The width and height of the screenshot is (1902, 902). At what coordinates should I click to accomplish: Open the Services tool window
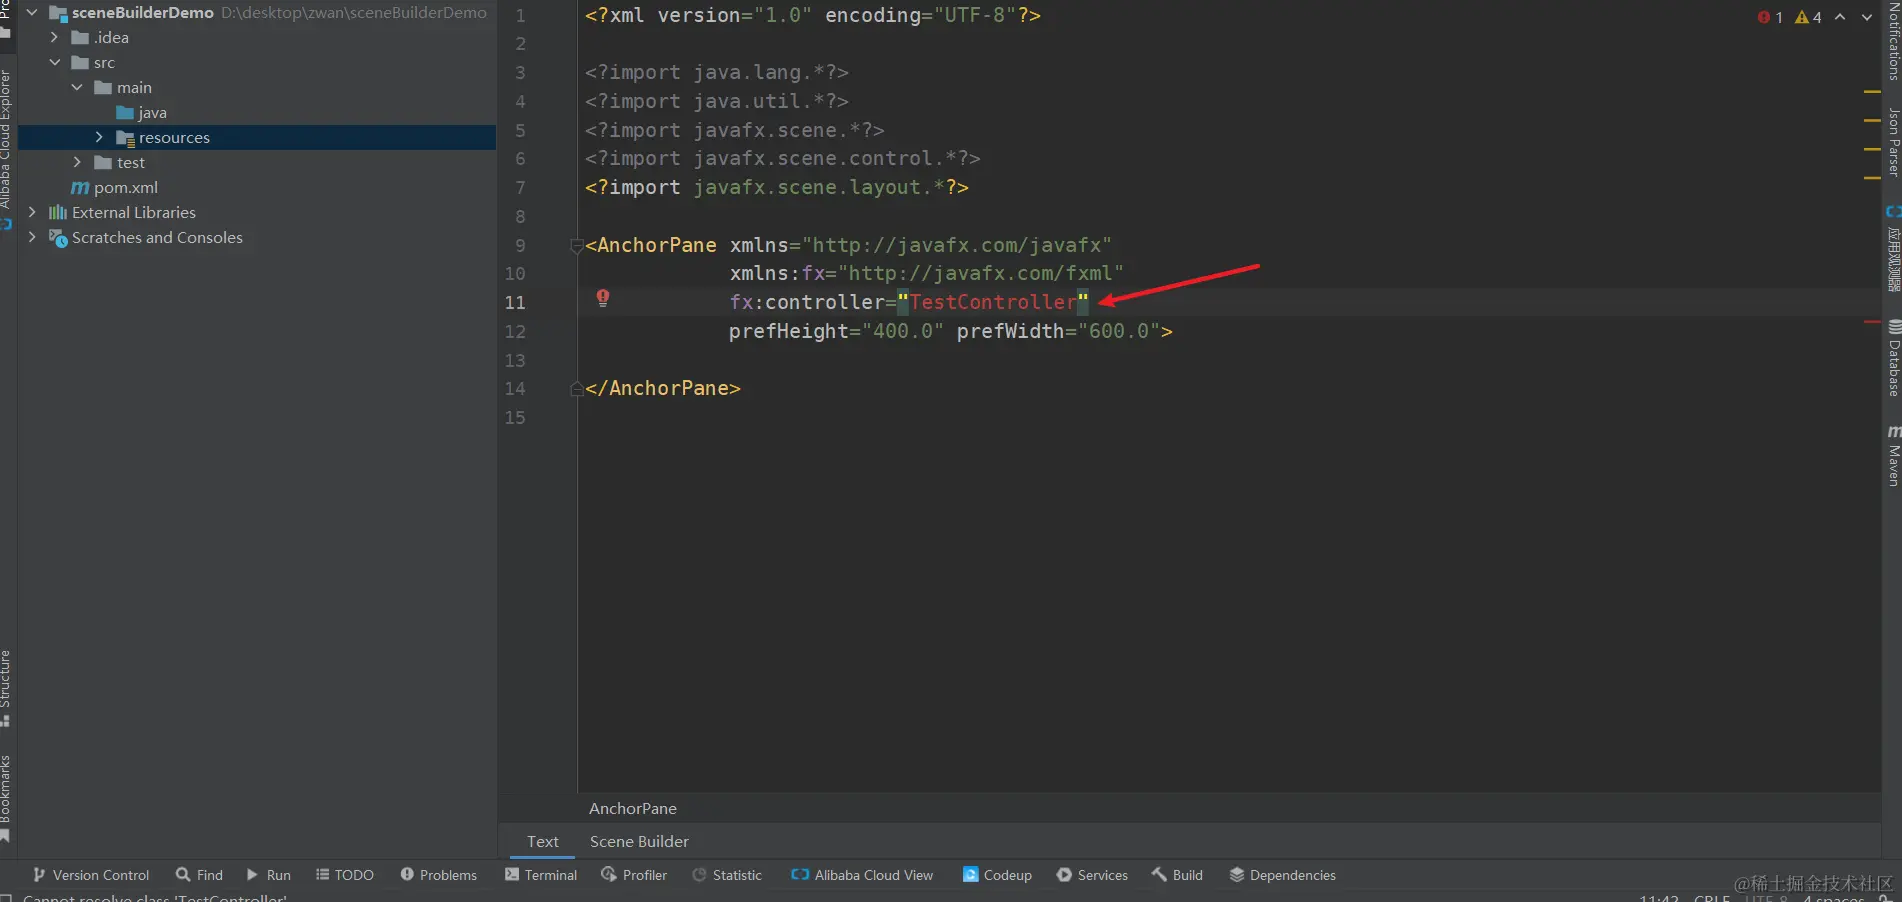pos(1092,874)
